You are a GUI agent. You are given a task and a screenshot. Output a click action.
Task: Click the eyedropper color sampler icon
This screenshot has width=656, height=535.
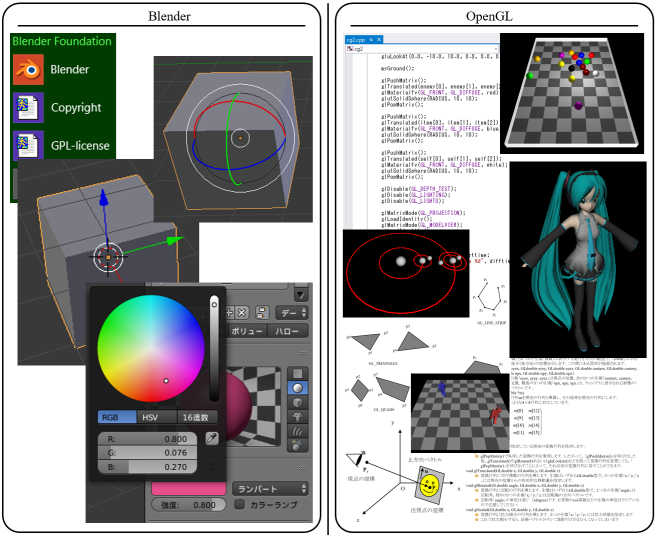click(212, 438)
